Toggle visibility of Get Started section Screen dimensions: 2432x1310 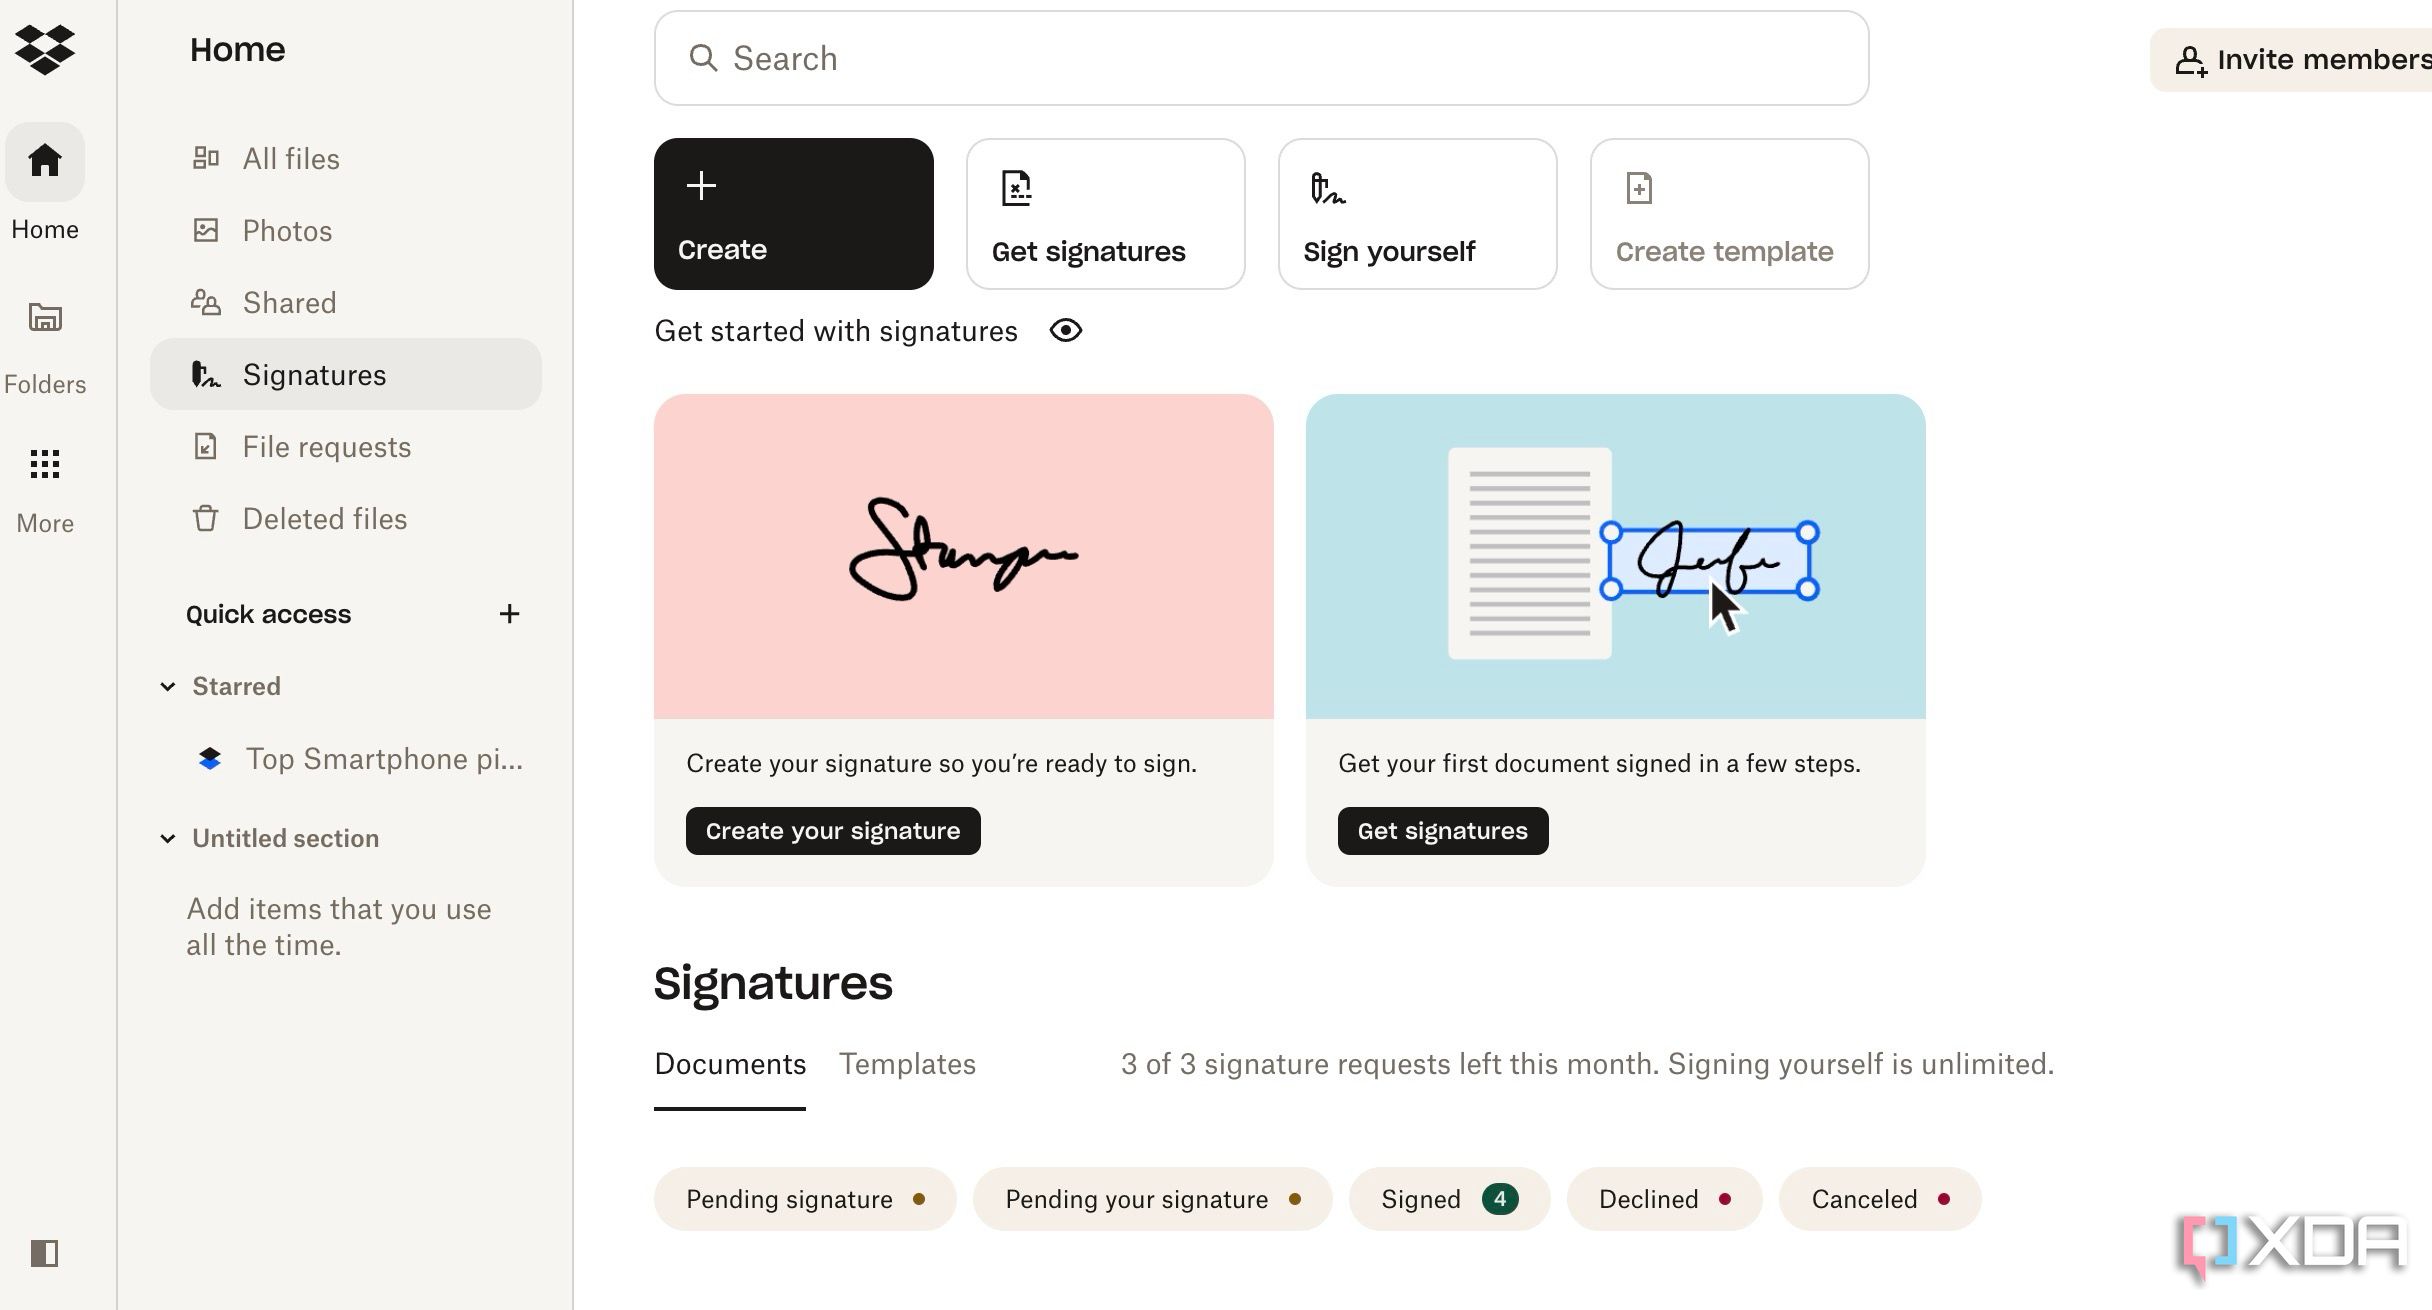tap(1064, 329)
